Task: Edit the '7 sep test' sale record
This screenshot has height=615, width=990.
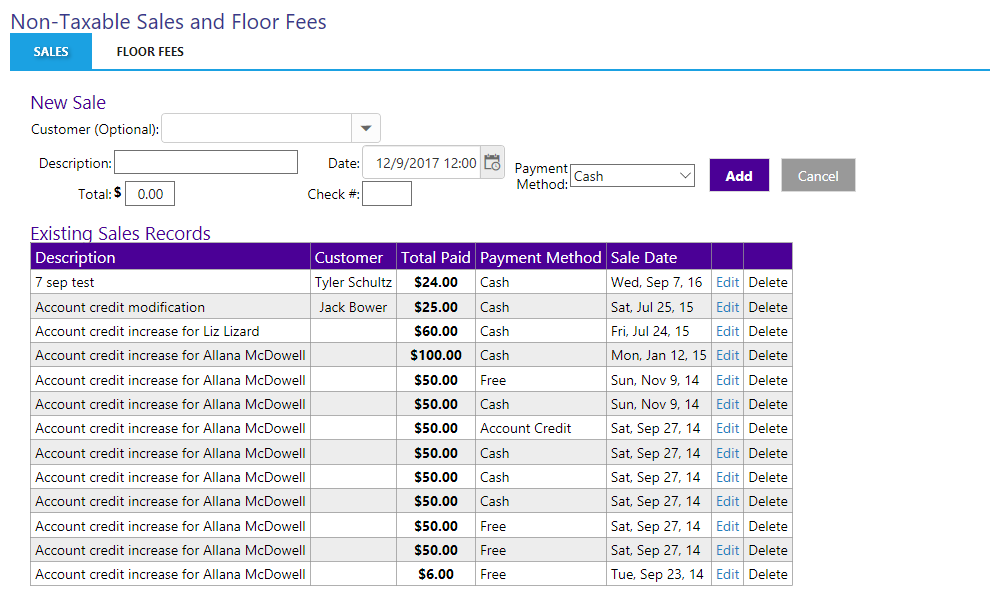Action: click(x=727, y=282)
